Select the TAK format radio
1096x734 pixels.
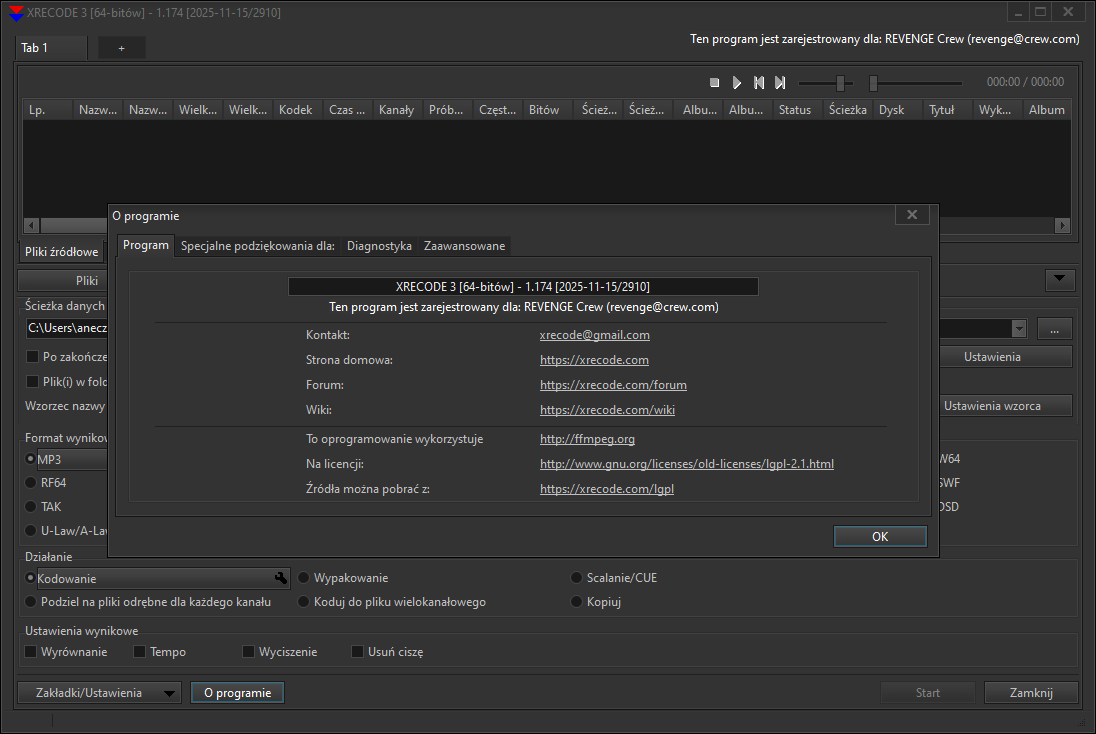30,507
